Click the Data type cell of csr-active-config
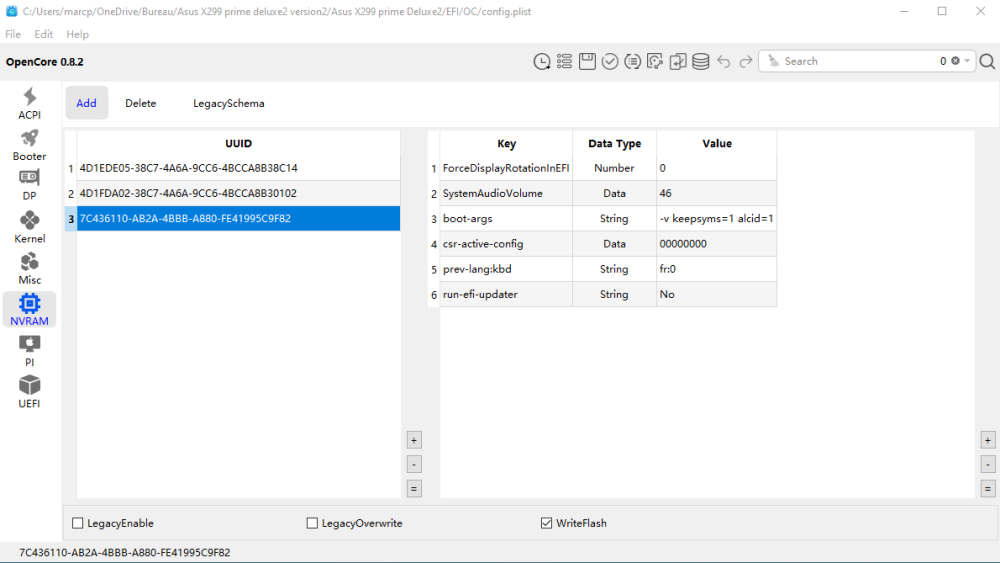Viewport: 1000px width, 563px height. click(614, 244)
